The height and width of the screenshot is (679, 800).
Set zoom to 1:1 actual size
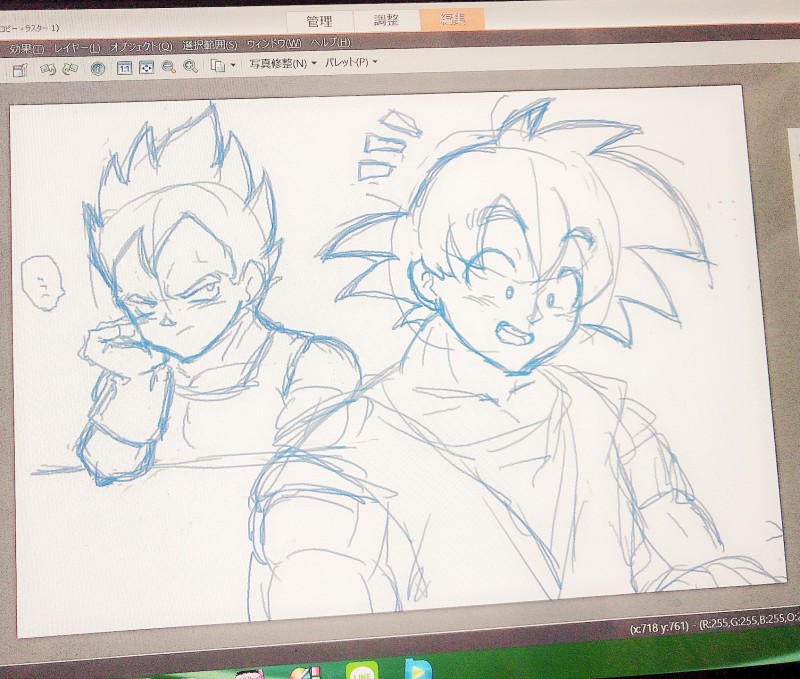(124, 67)
